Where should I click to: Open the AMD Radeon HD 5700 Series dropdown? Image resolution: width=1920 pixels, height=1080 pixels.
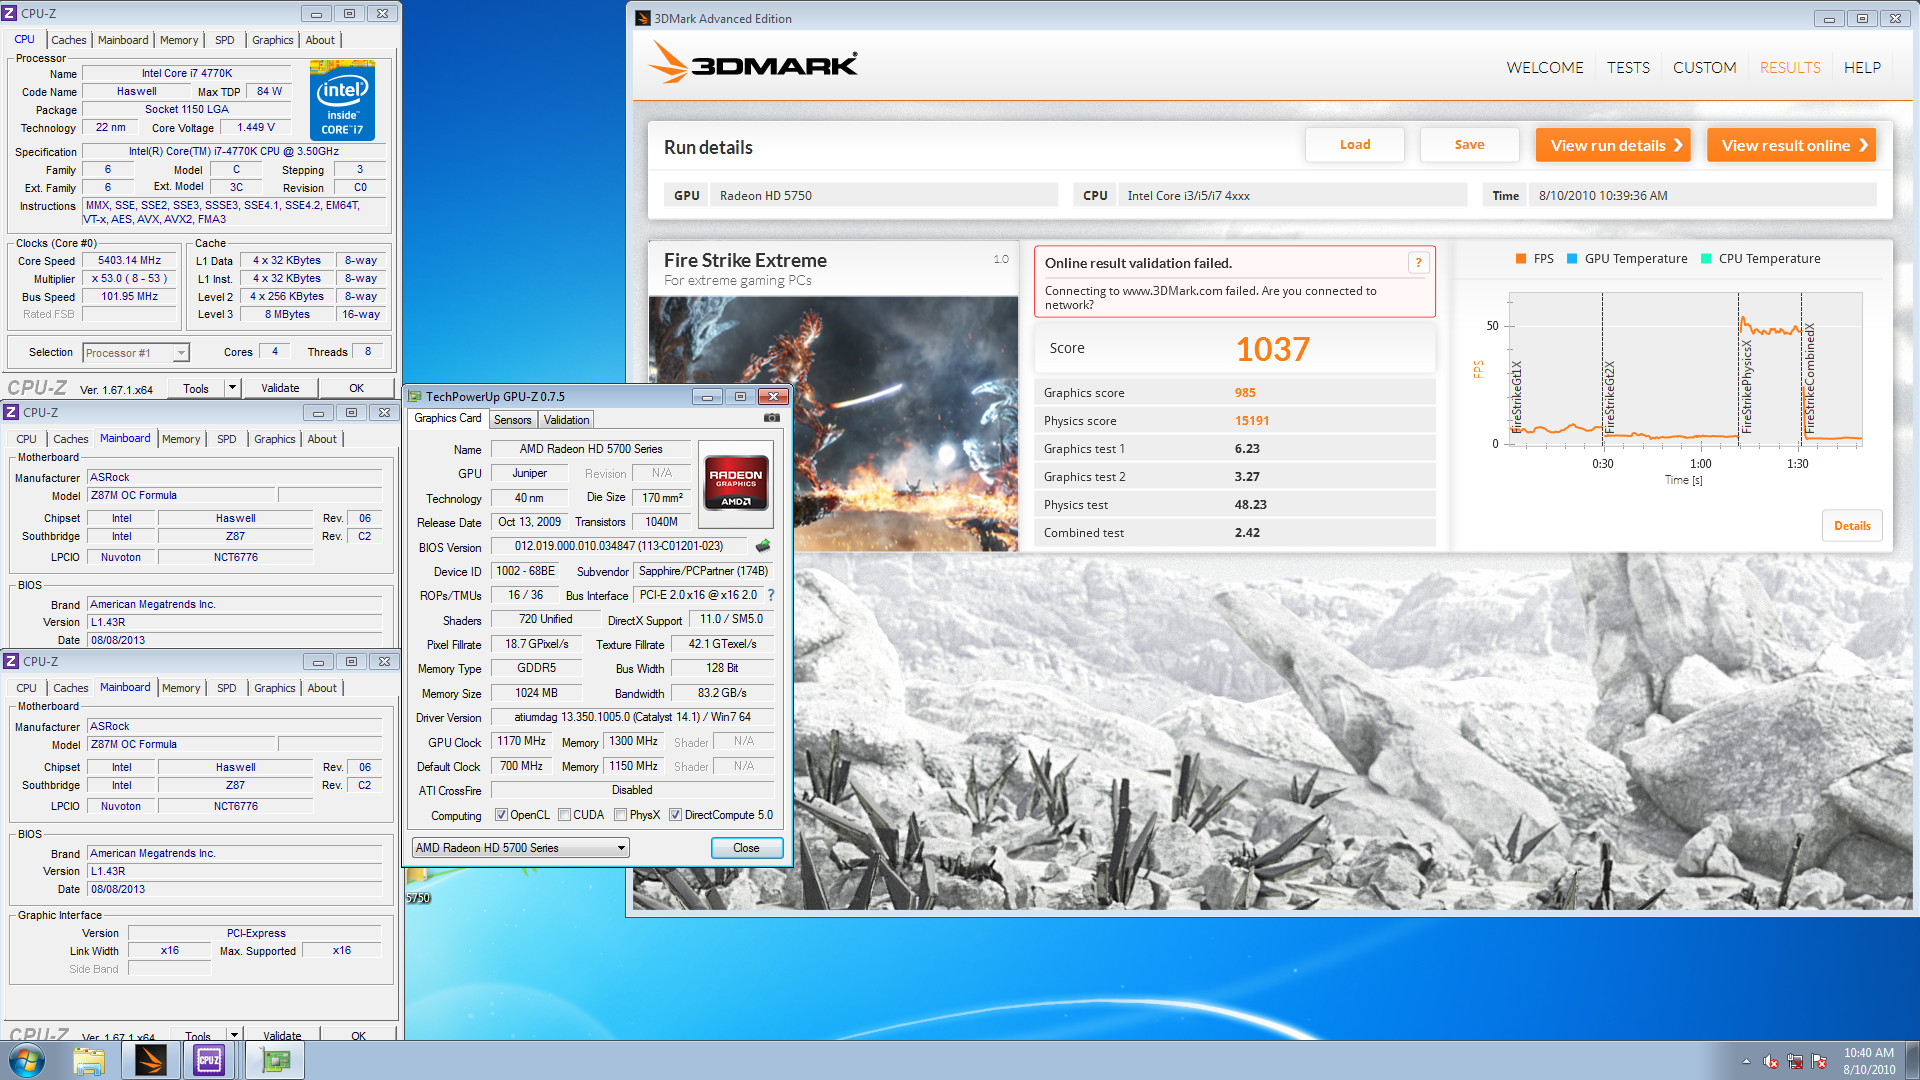(521, 848)
